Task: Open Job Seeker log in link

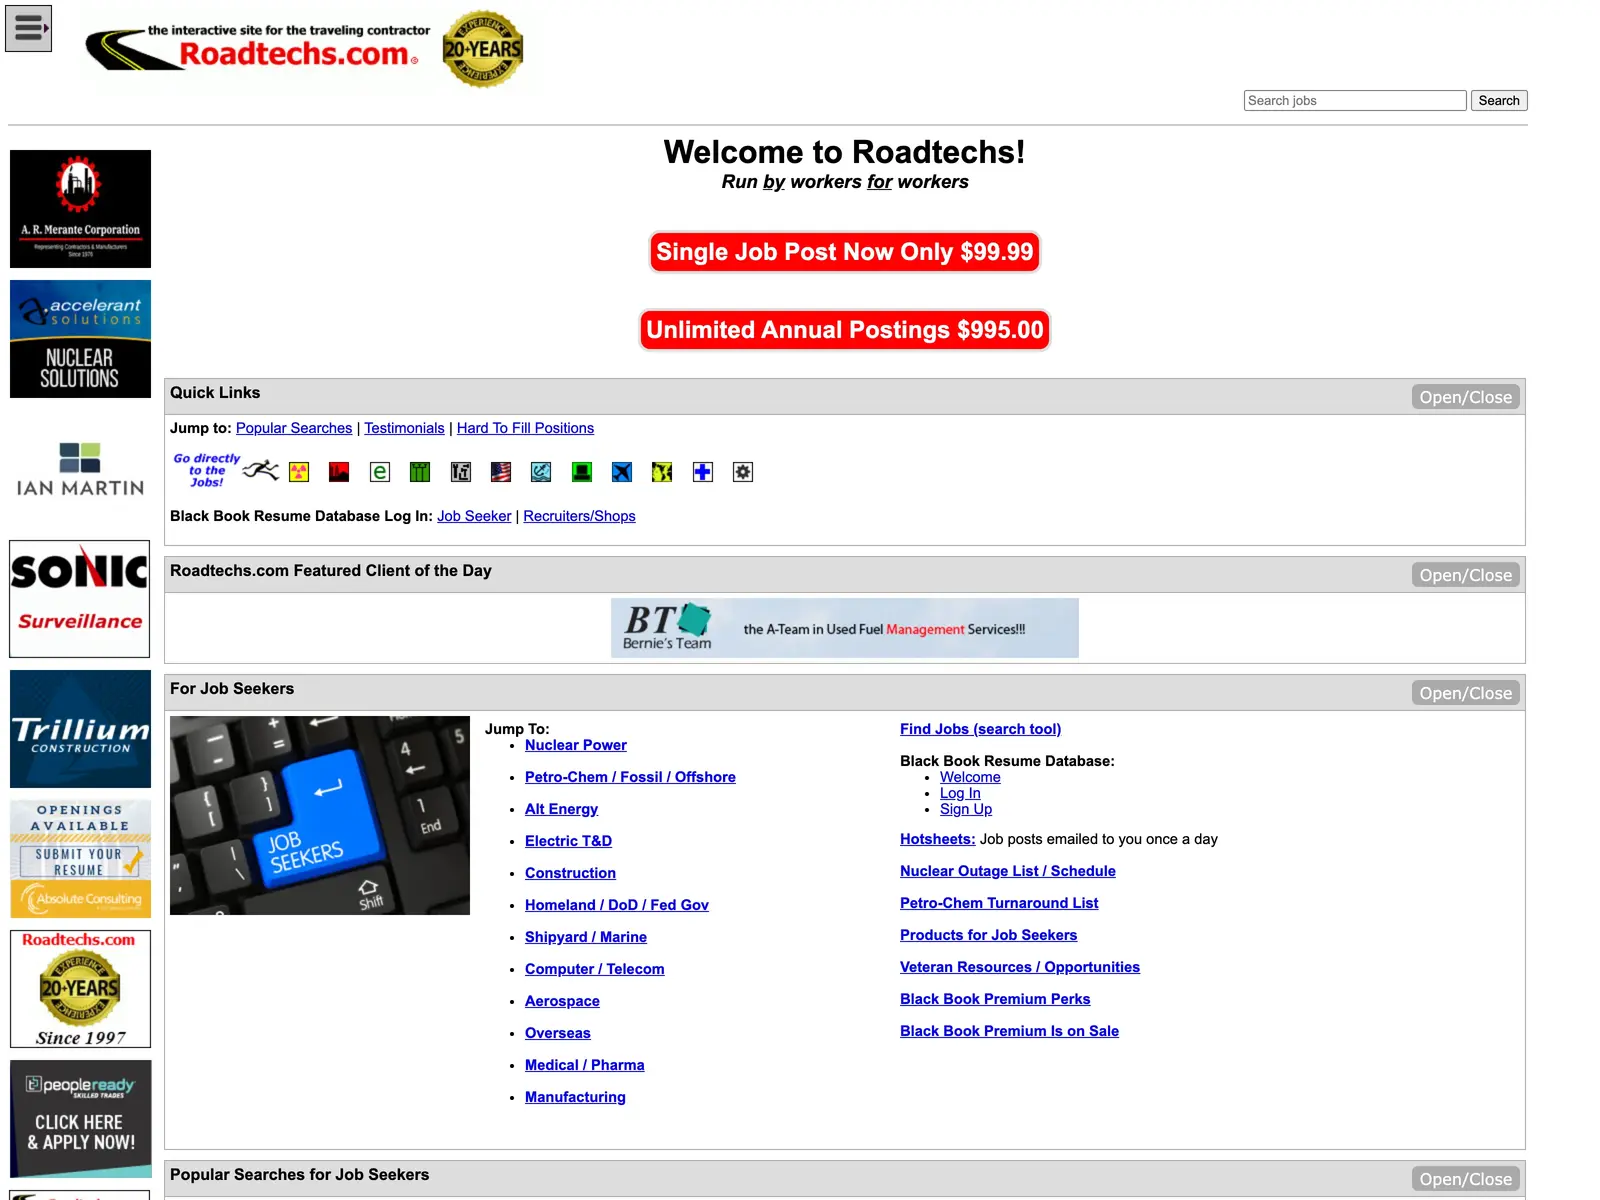Action: pos(474,516)
